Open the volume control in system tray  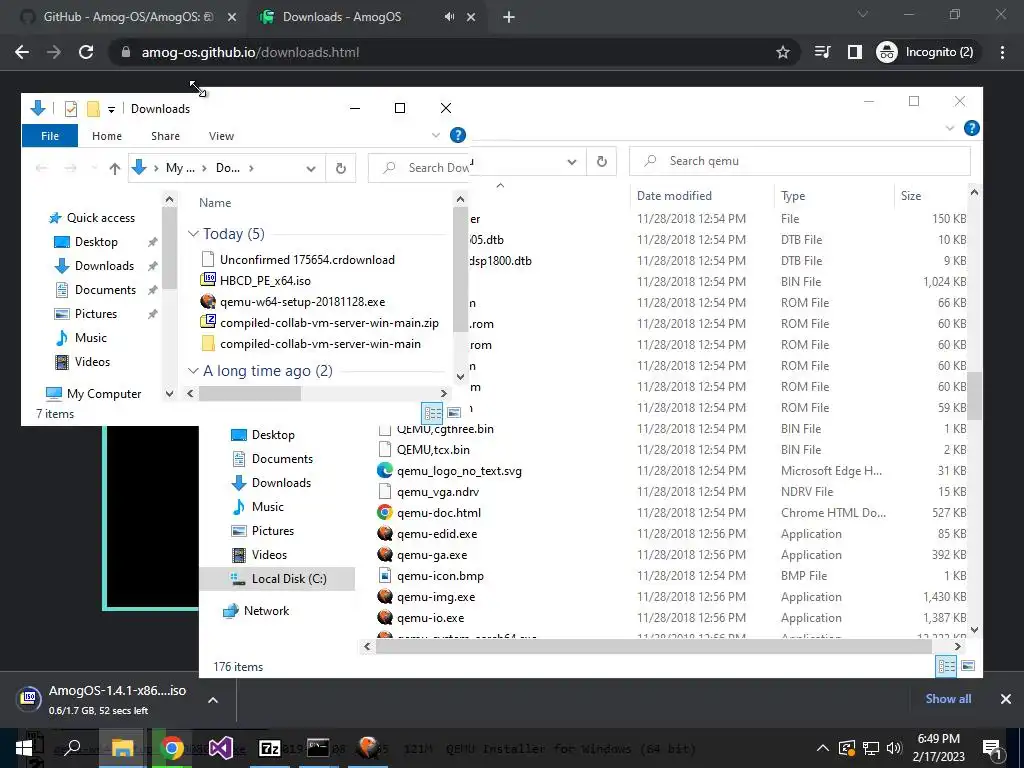(894, 748)
